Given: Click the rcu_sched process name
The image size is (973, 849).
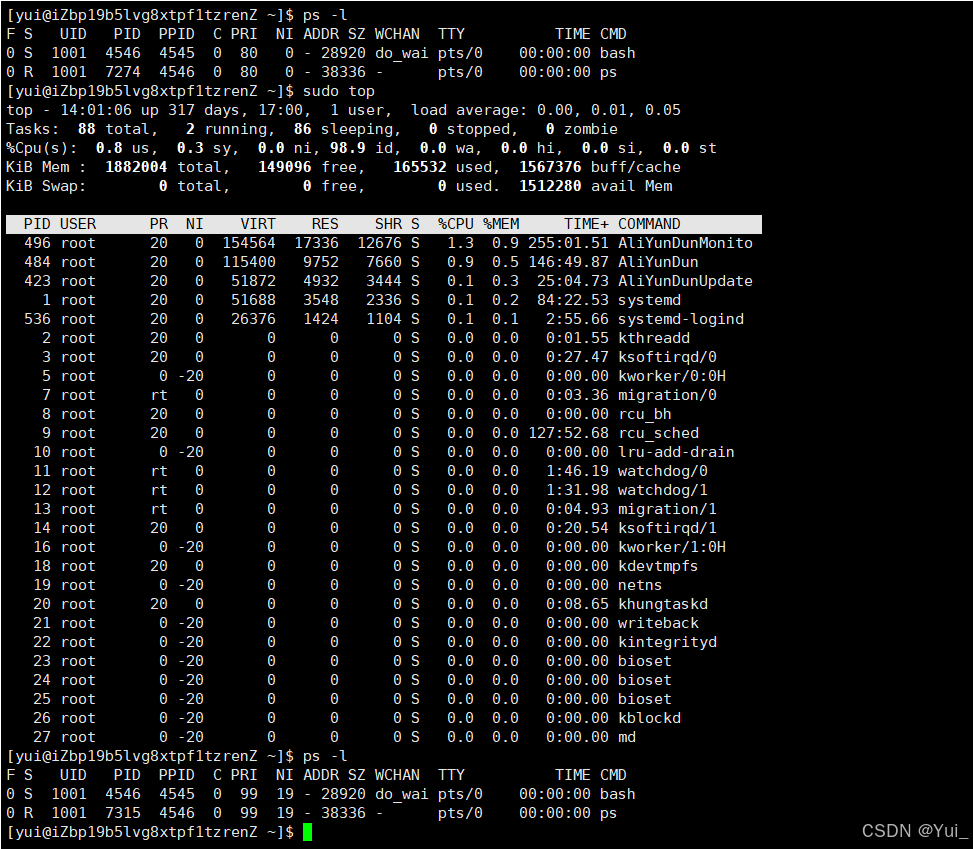Looking at the screenshot, I should pyautogui.click(x=658, y=433).
